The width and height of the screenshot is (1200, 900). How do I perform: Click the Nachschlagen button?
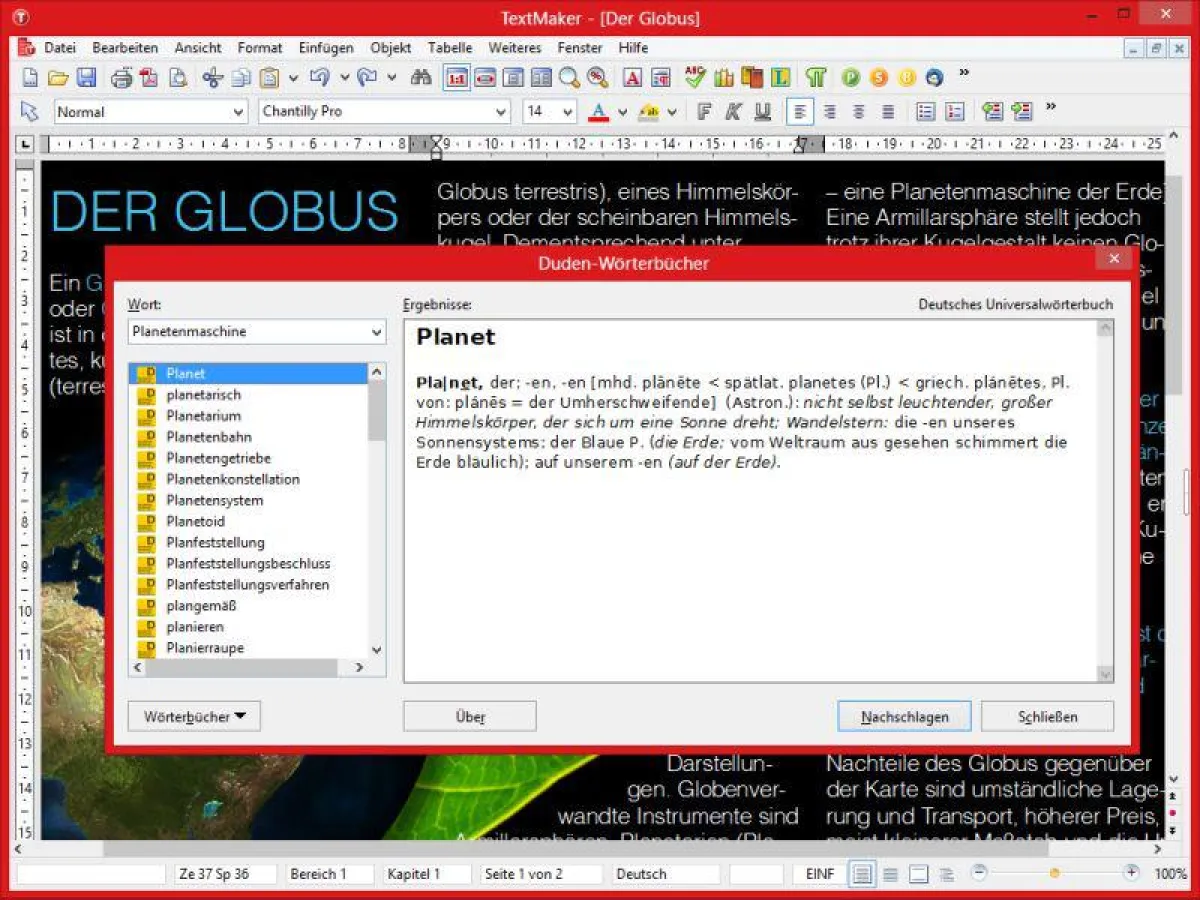coord(904,716)
